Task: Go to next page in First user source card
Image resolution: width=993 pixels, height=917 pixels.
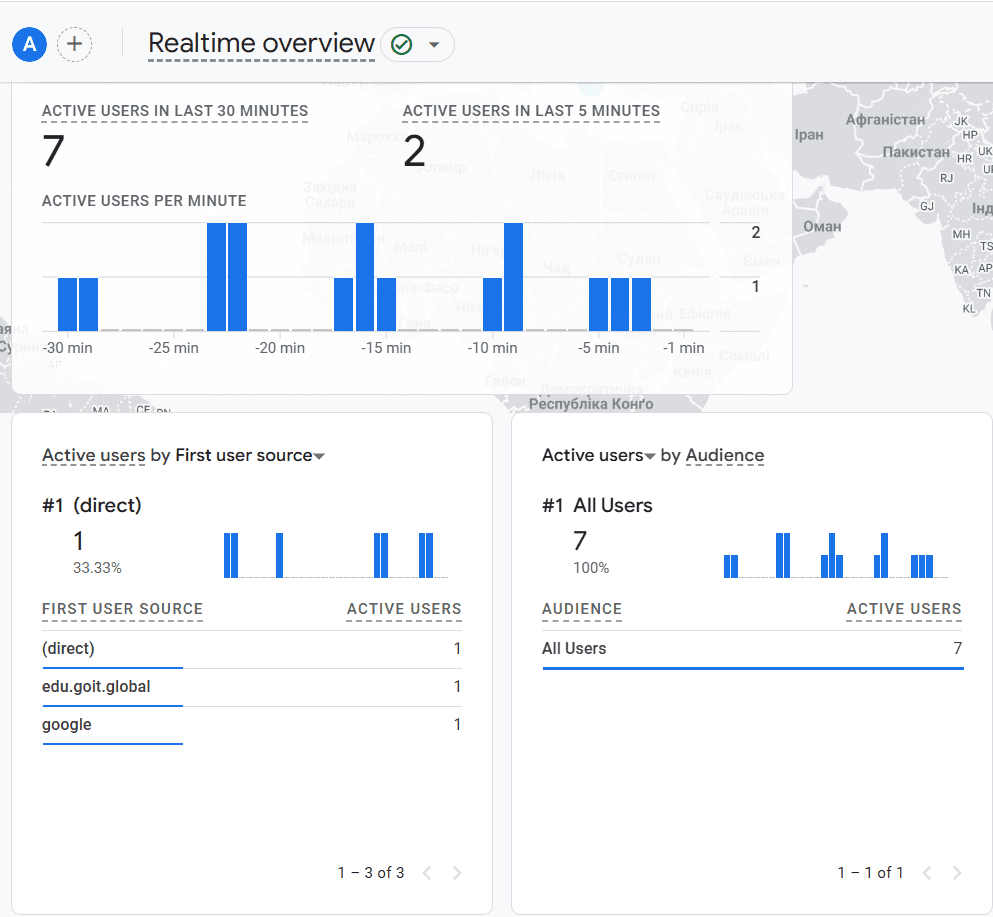Action: click(x=457, y=873)
